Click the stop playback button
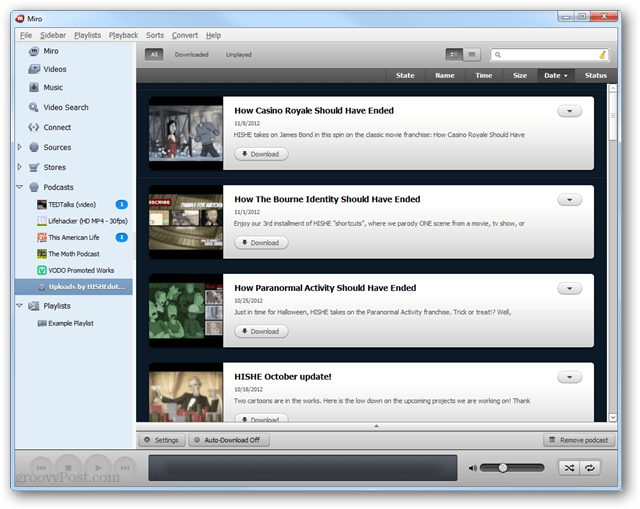 [69, 468]
